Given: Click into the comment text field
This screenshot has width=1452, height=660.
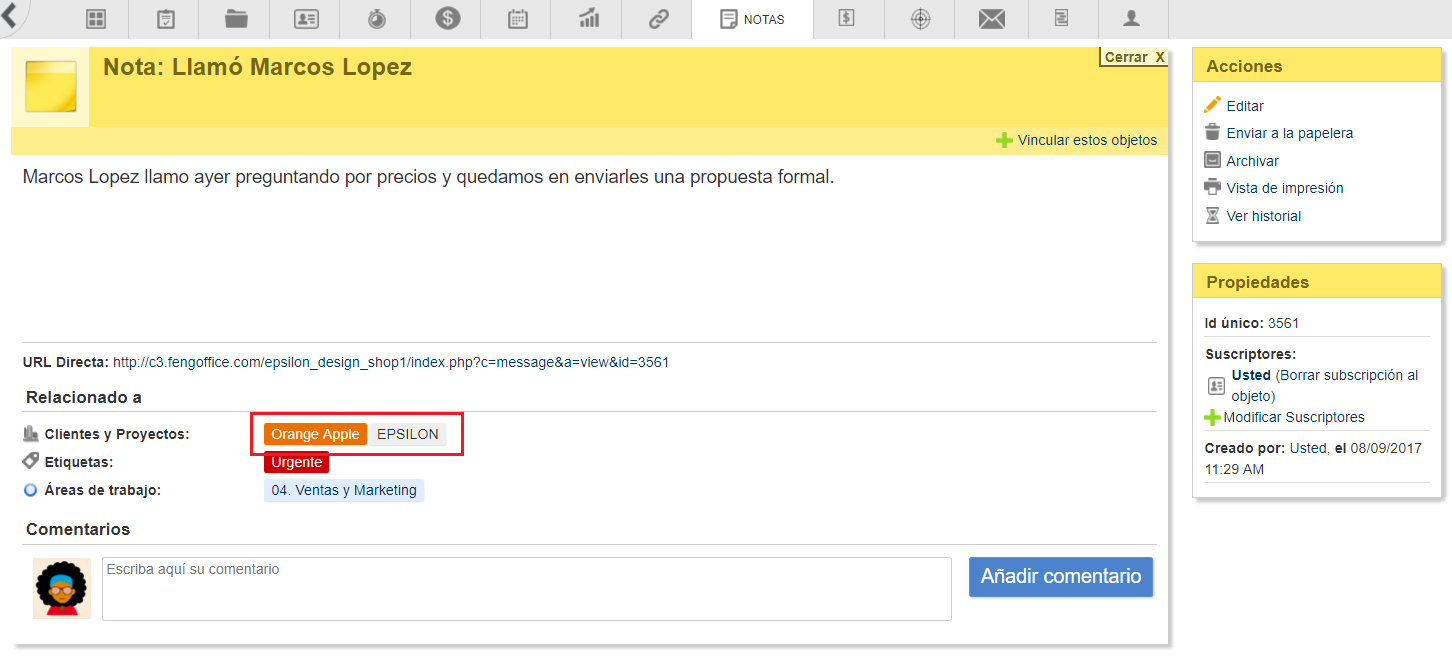Looking at the screenshot, I should [x=526, y=589].
